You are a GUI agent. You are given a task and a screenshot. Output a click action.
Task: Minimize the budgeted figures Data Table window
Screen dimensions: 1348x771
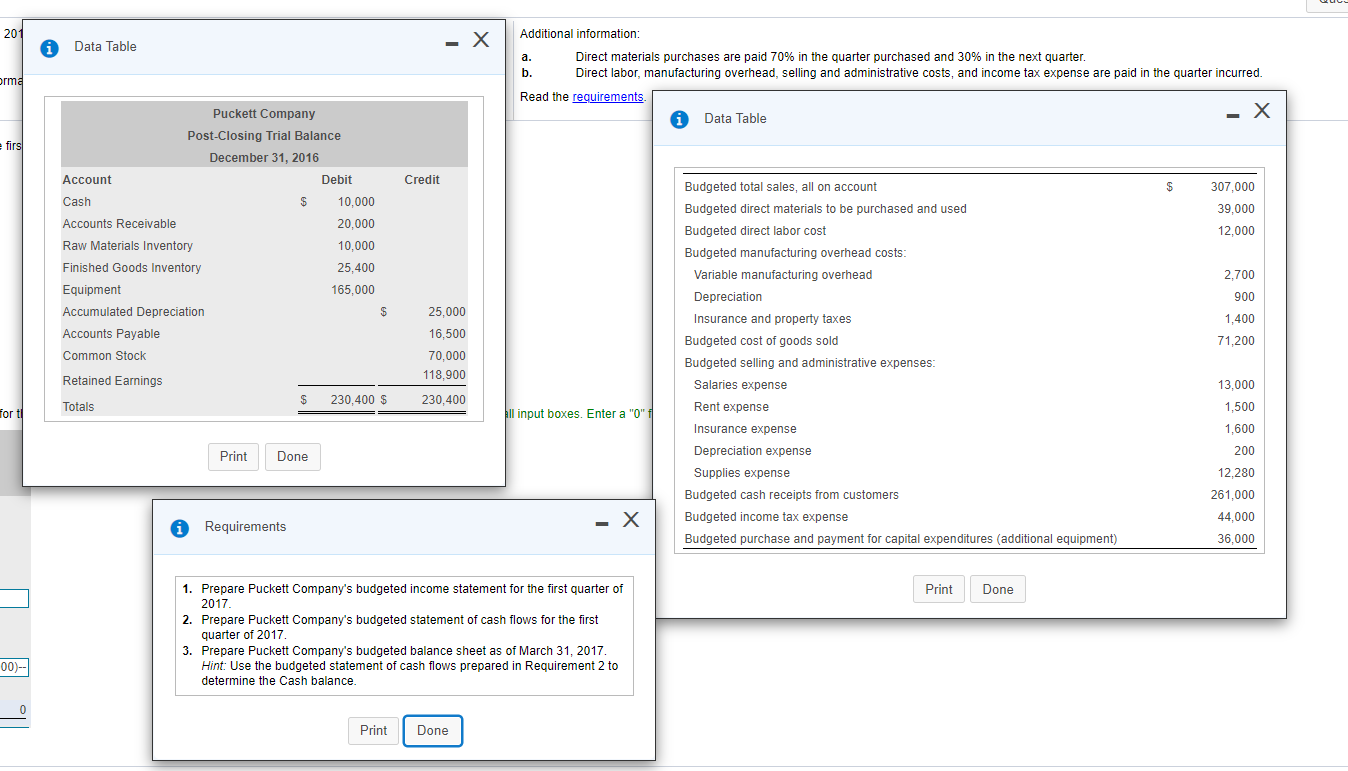pyautogui.click(x=1231, y=113)
